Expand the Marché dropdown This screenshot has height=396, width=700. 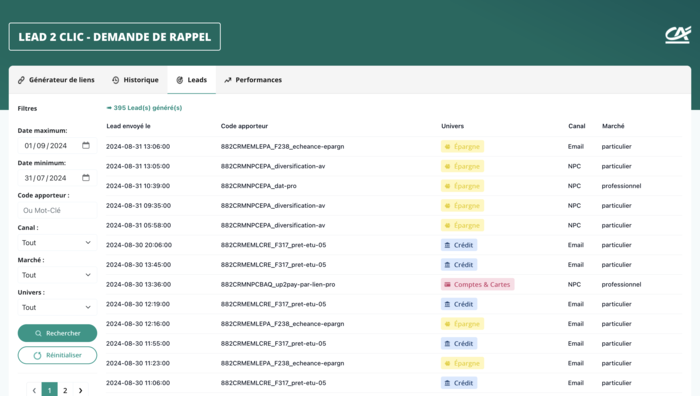tap(57, 275)
